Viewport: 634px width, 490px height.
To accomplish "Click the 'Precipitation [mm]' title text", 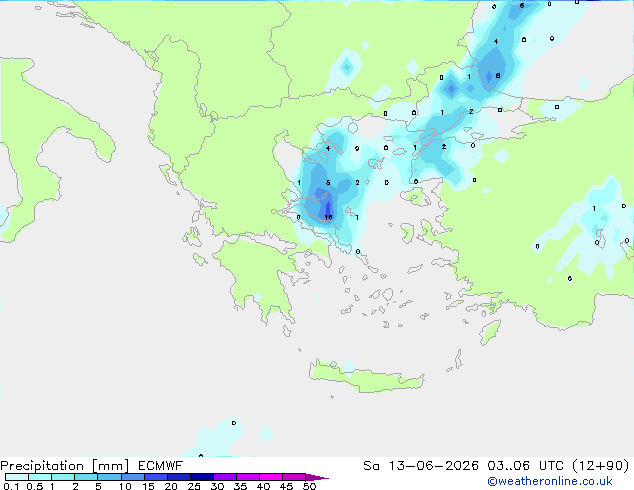I will pos(65,466).
